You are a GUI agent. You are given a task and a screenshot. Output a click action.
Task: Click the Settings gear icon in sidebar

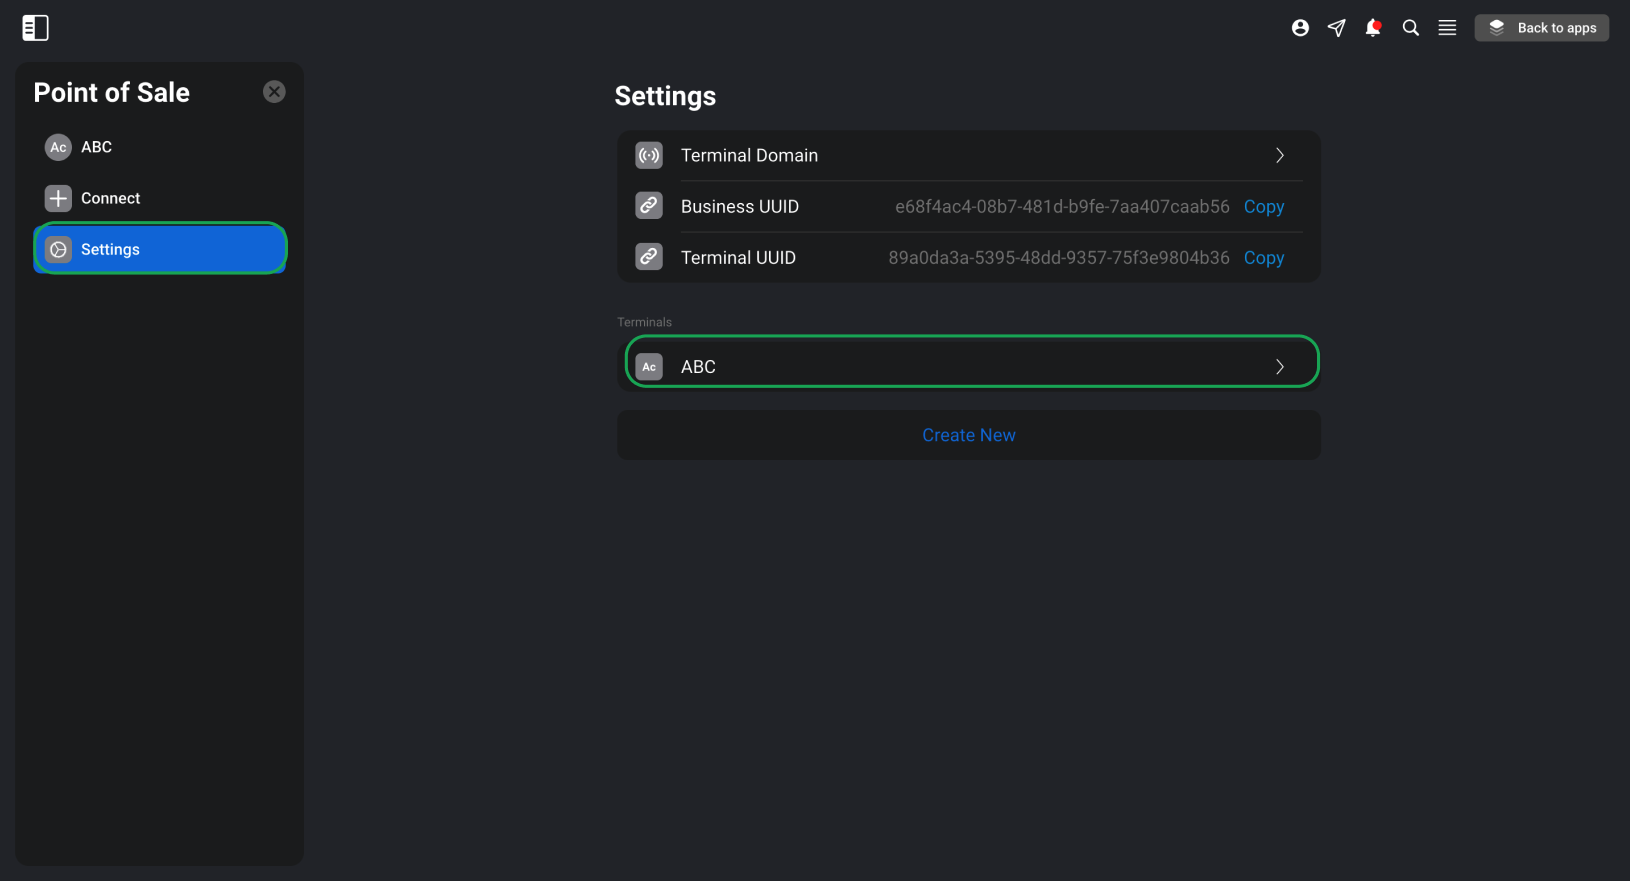[59, 249]
